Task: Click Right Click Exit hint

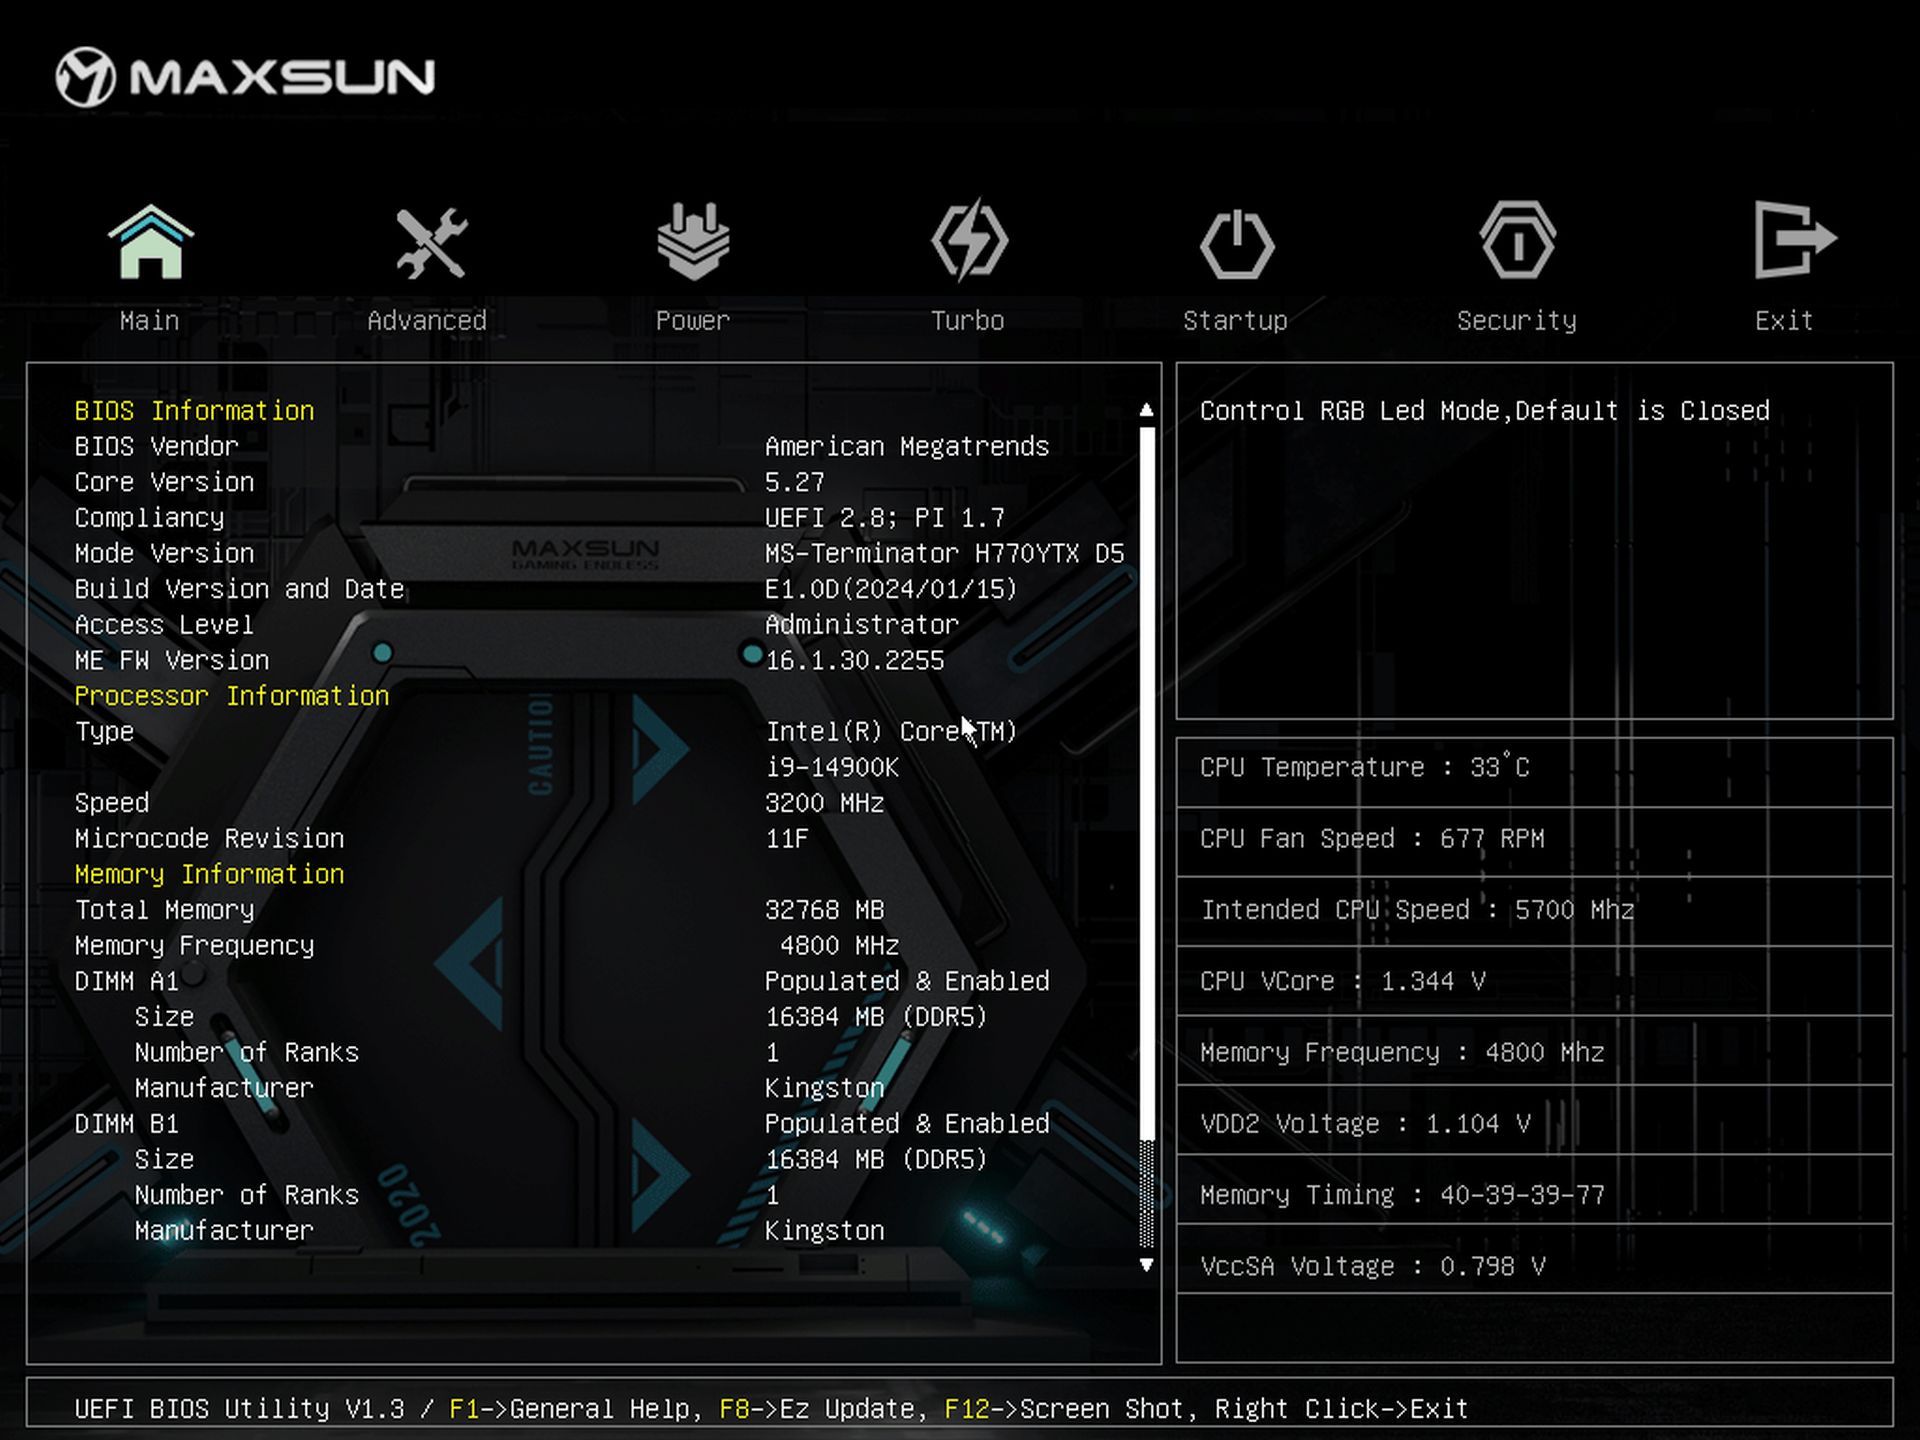Action: pyautogui.click(x=1341, y=1409)
